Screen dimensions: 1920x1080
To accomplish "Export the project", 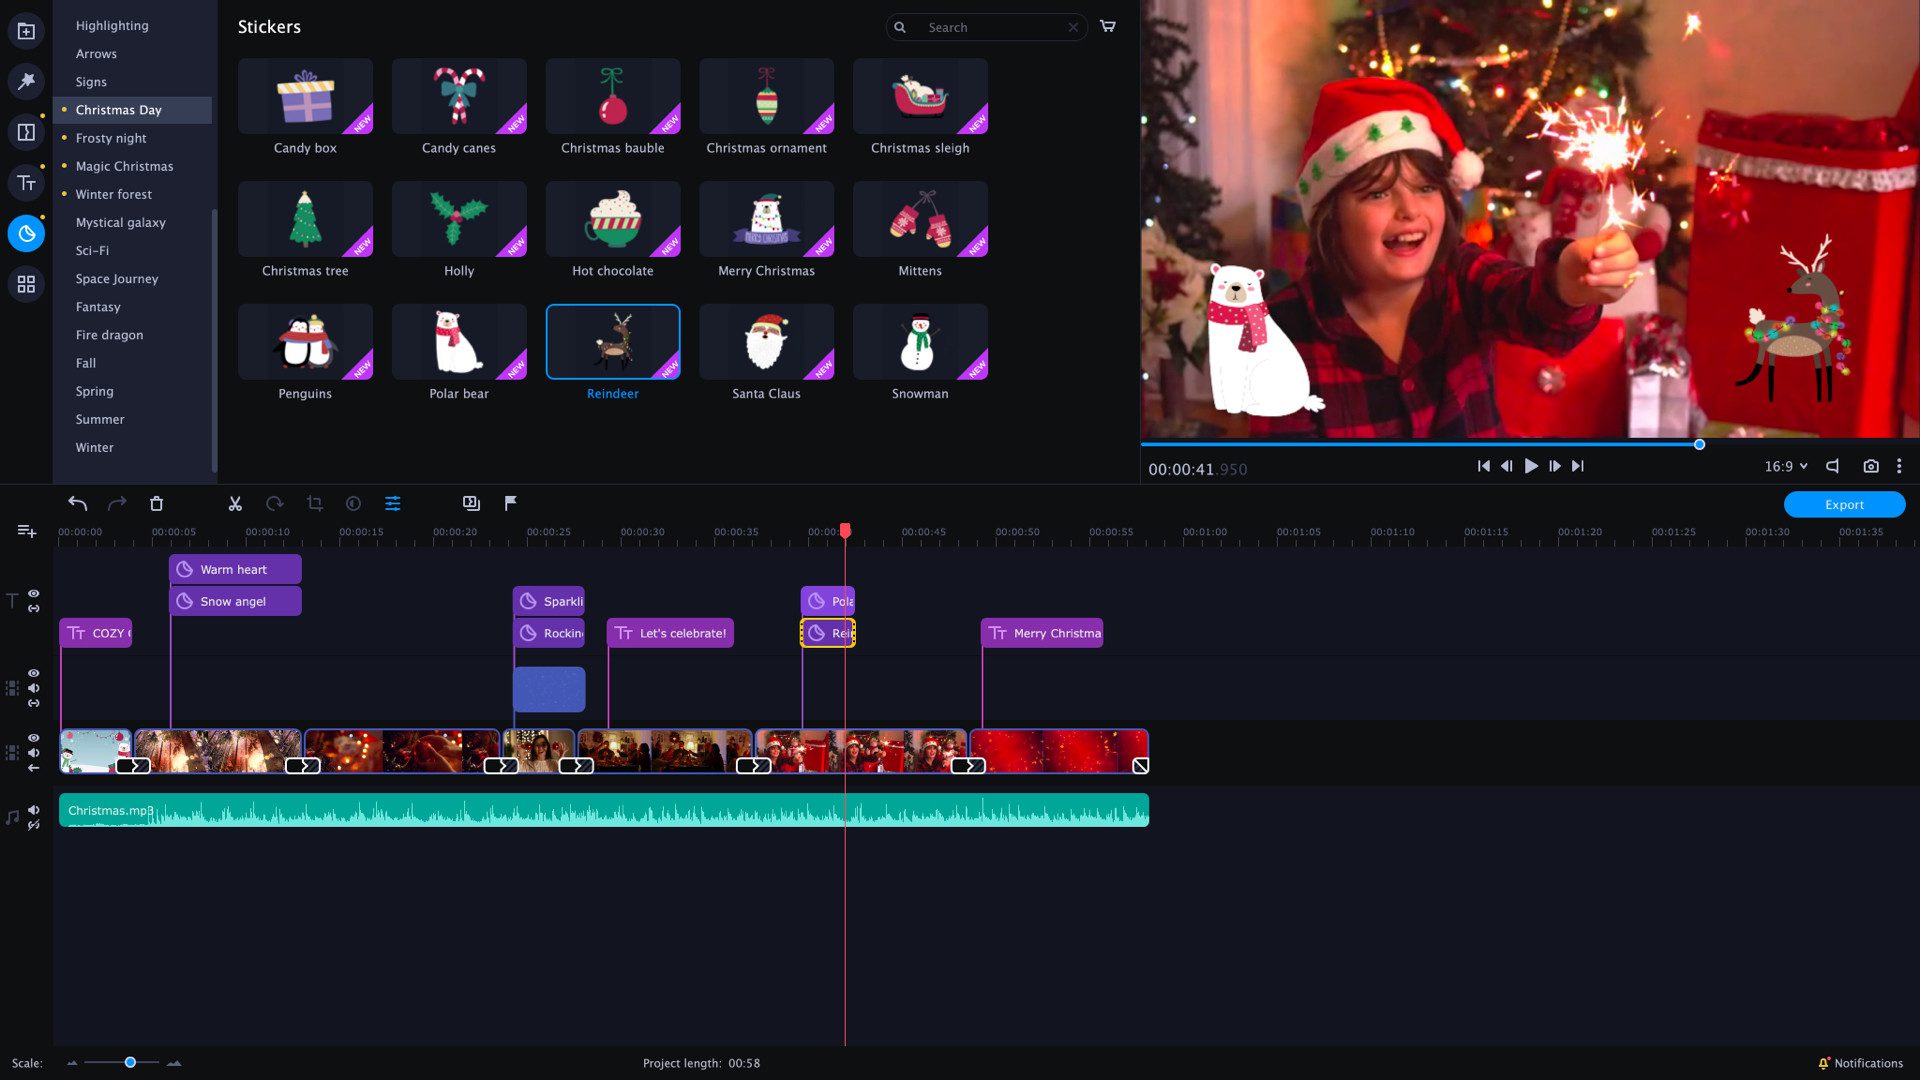I will [x=1843, y=504].
